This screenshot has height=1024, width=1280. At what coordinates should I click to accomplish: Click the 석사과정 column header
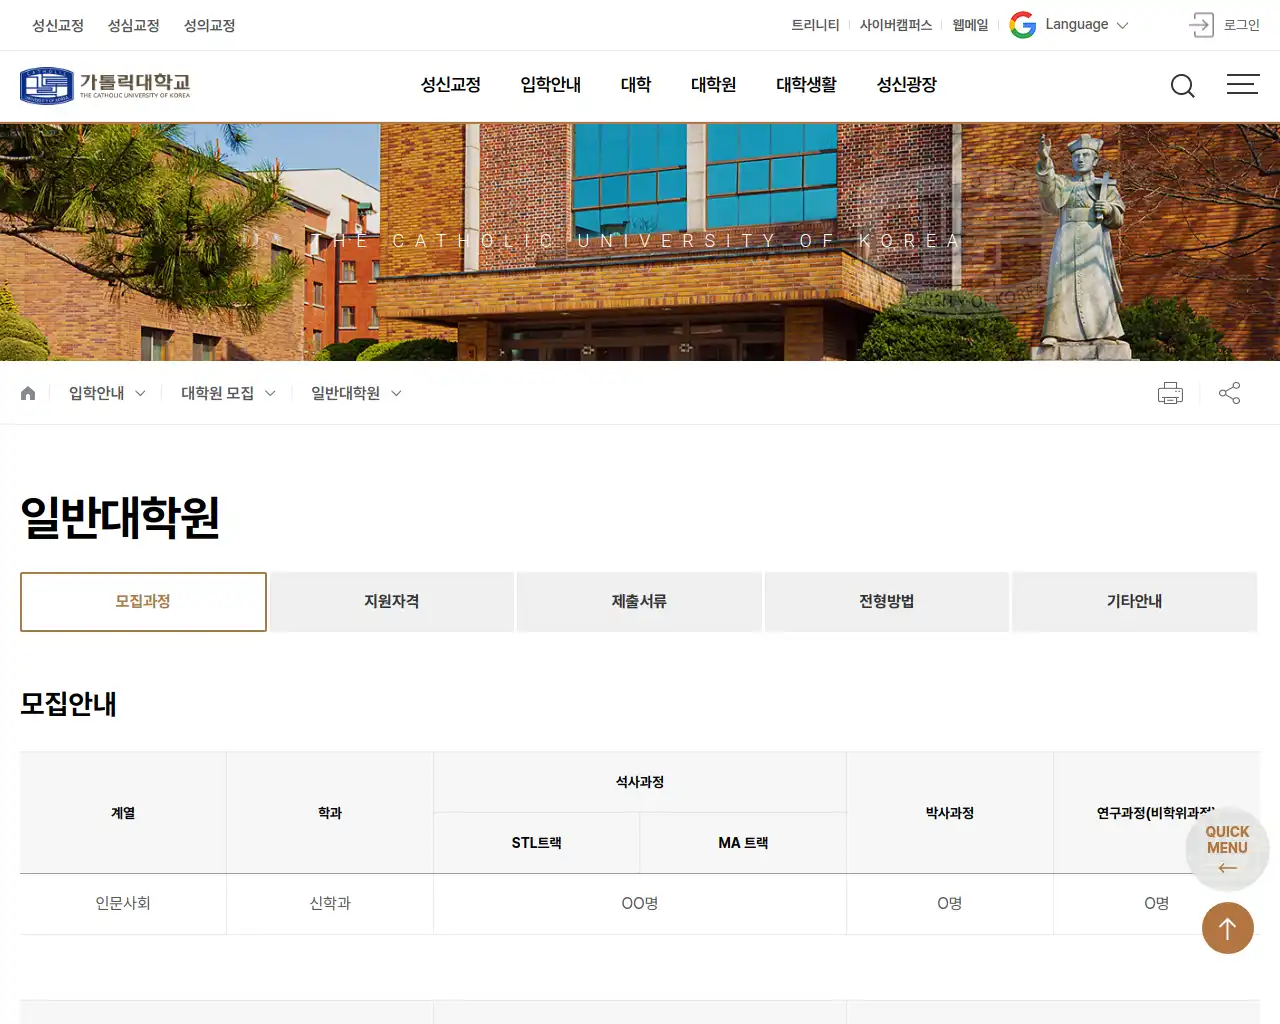(640, 782)
